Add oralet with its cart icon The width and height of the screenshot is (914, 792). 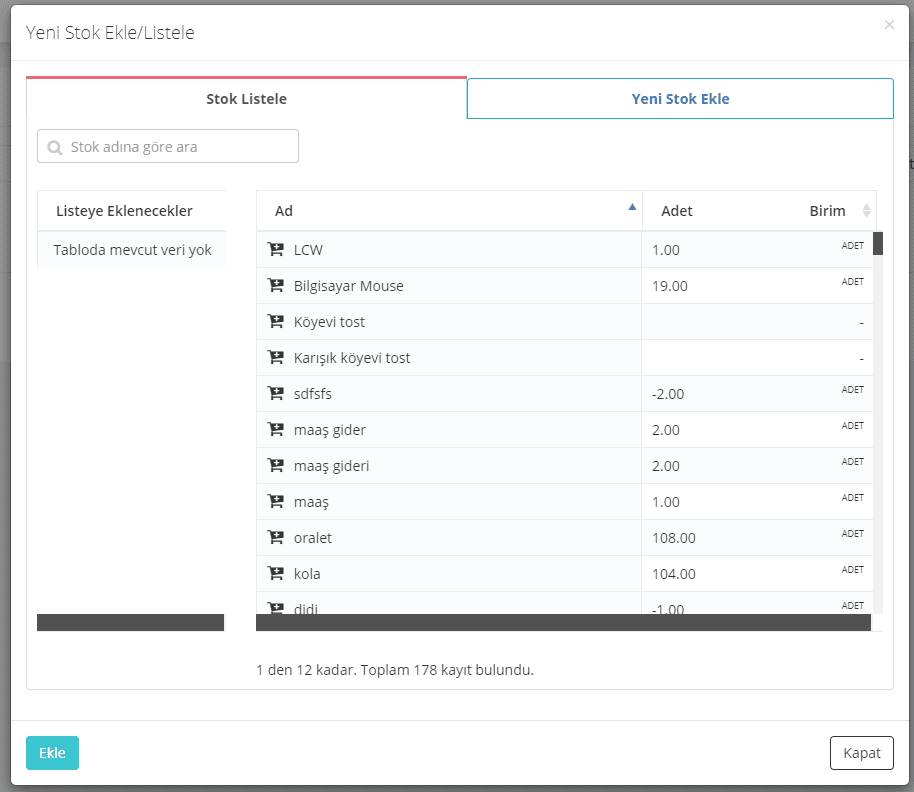click(276, 537)
